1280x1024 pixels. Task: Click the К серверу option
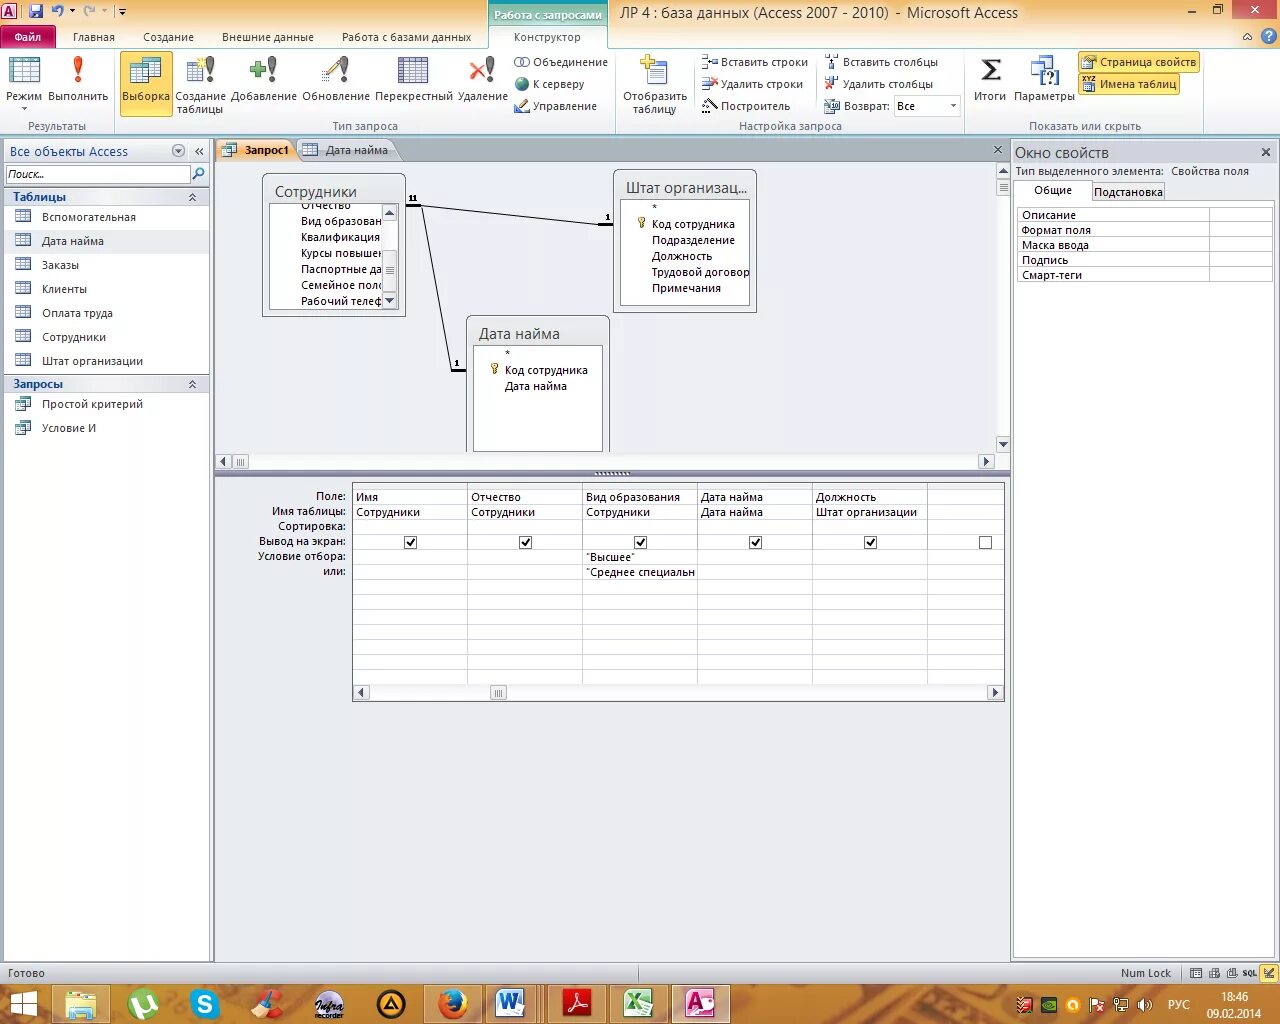(549, 84)
